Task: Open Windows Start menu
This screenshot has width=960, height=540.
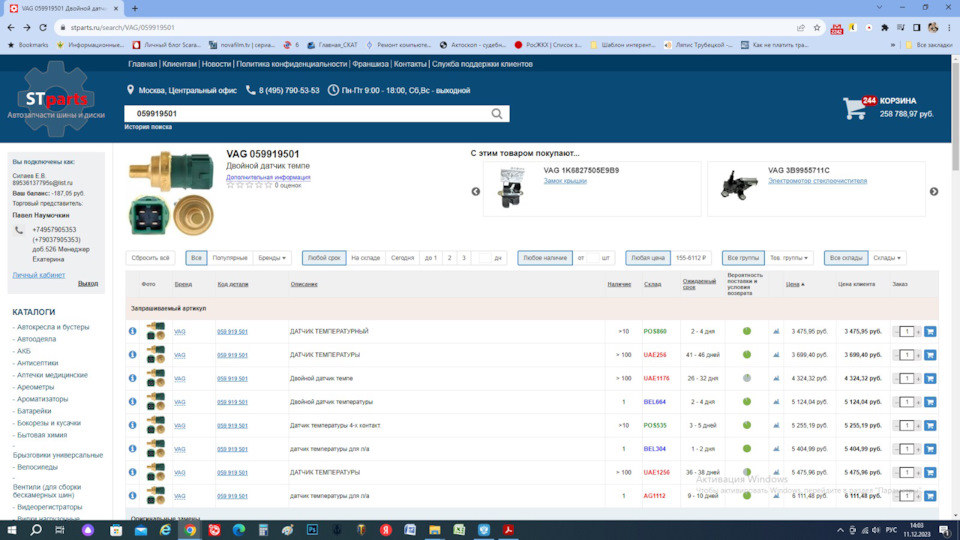Action: (x=12, y=530)
